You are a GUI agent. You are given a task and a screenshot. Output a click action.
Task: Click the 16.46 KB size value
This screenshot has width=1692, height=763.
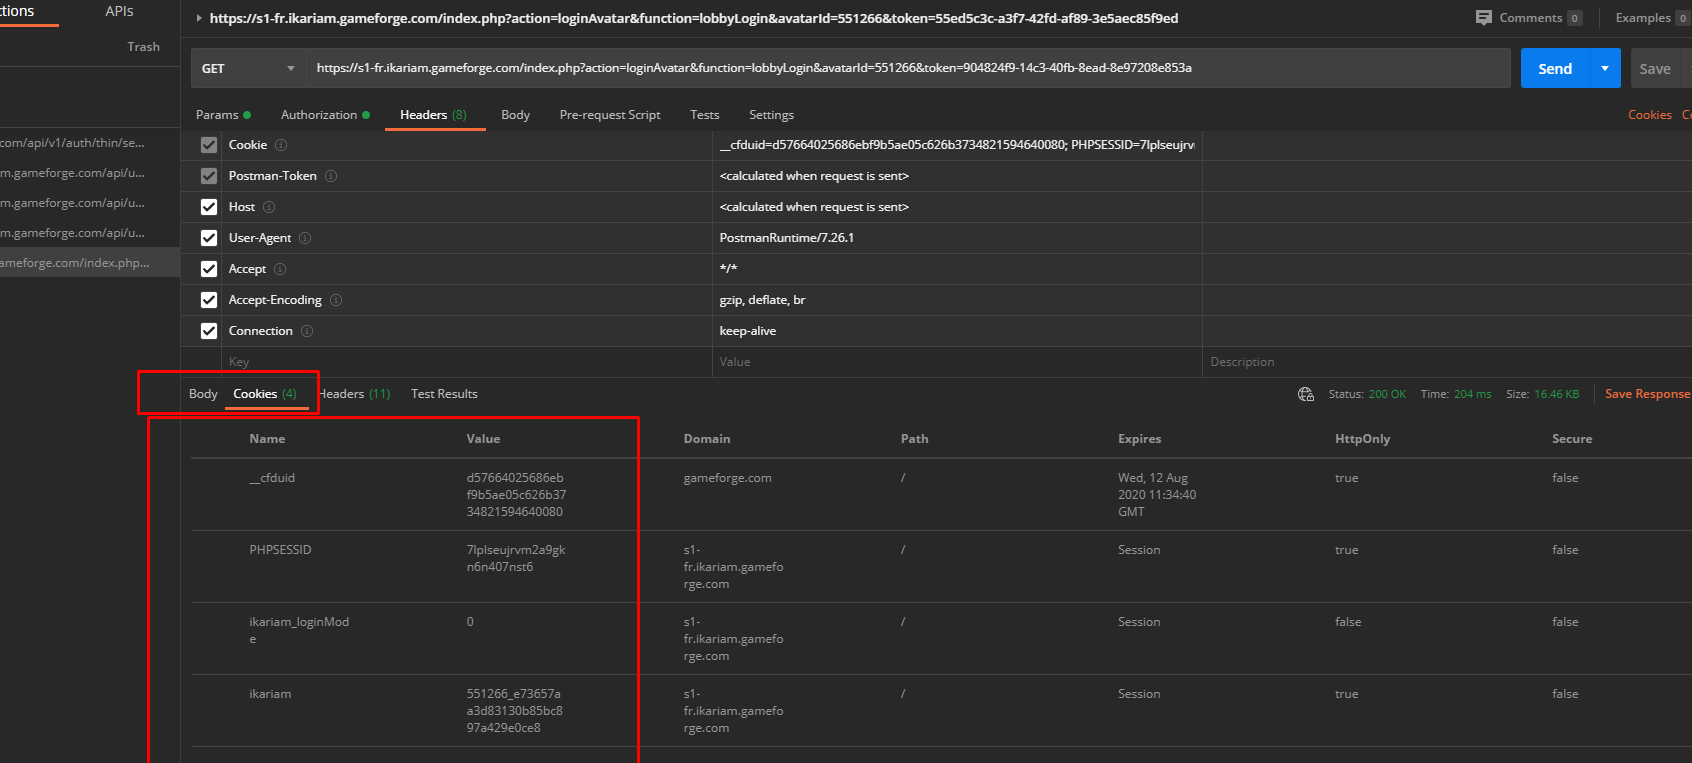click(x=1556, y=394)
